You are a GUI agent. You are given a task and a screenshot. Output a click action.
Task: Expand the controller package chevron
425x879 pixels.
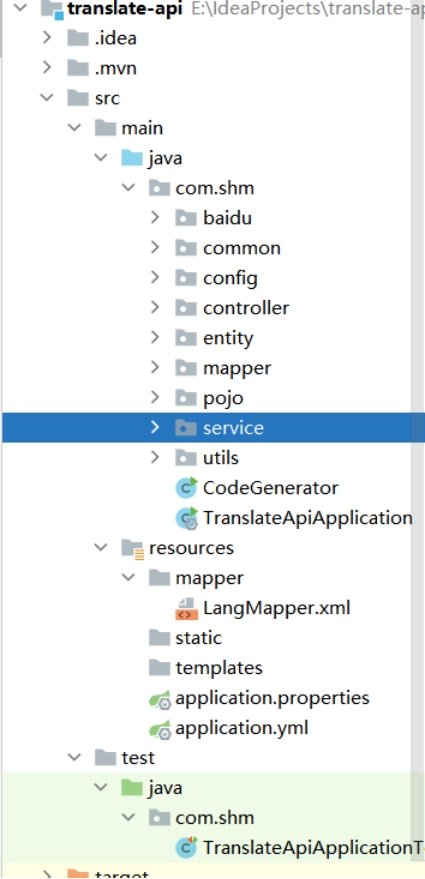[155, 308]
